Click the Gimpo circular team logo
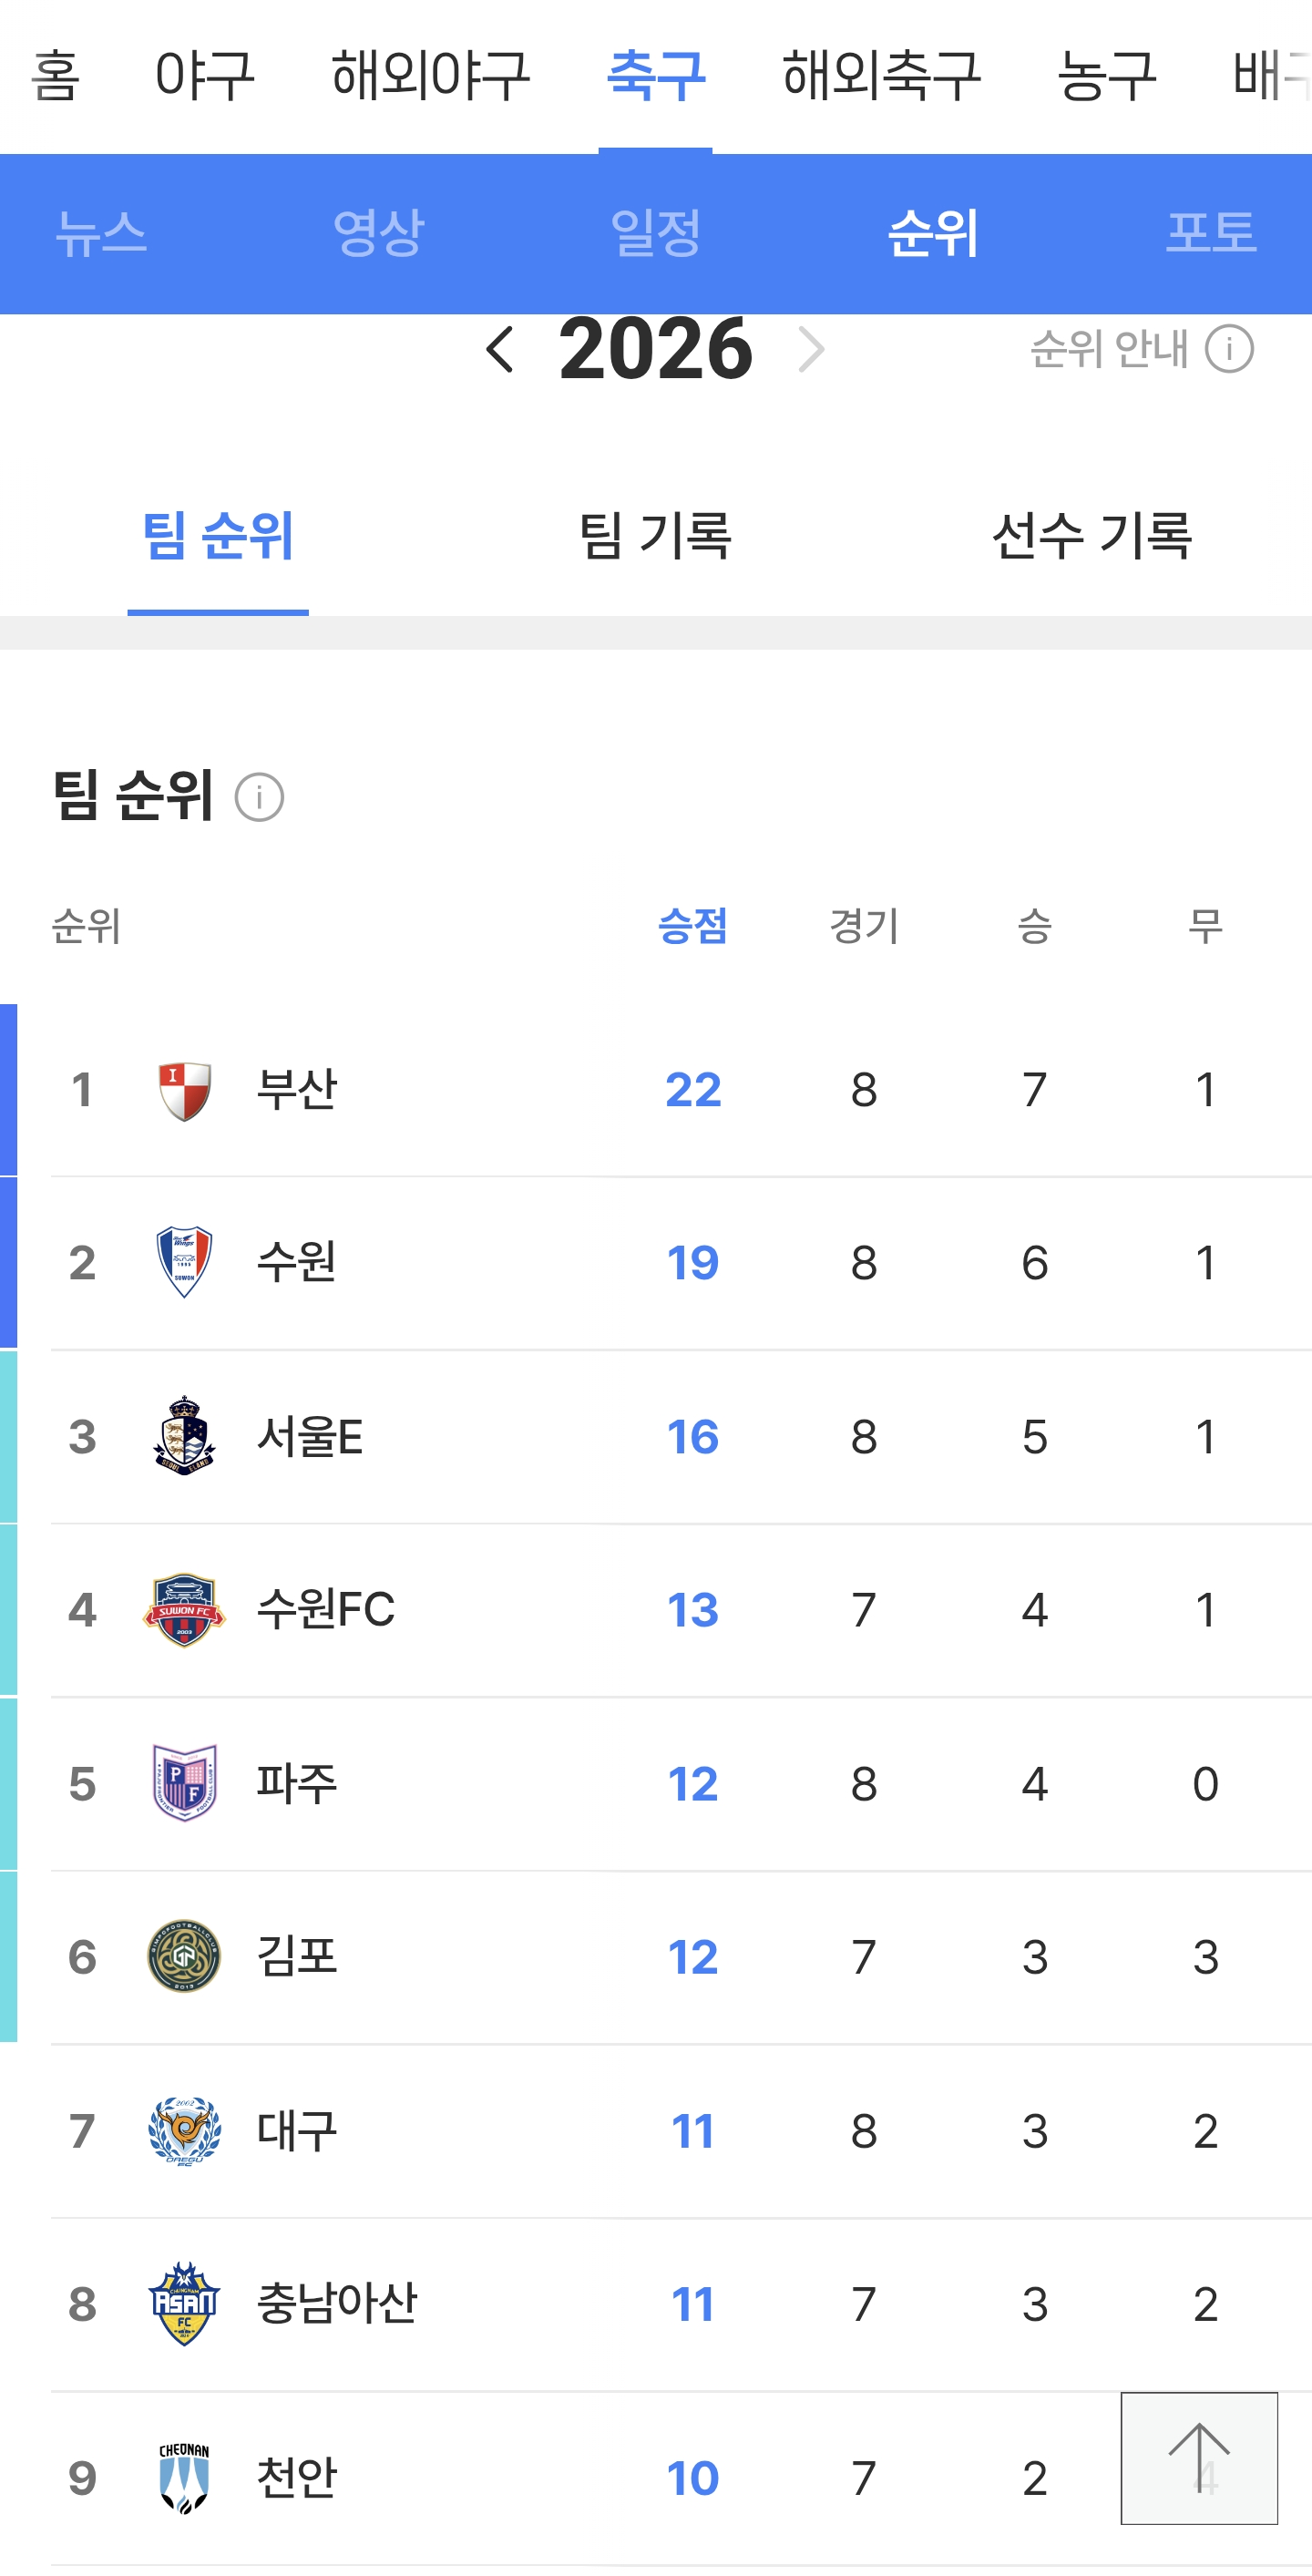 tap(184, 1956)
